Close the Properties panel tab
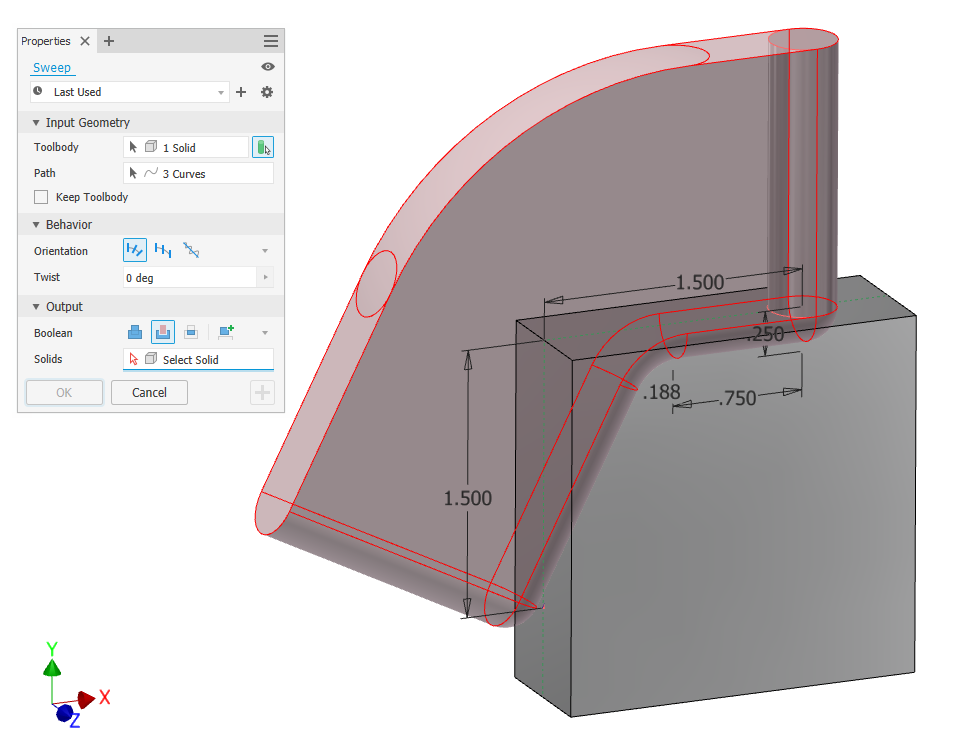Image resolution: width=974 pixels, height=729 pixels. pos(85,41)
